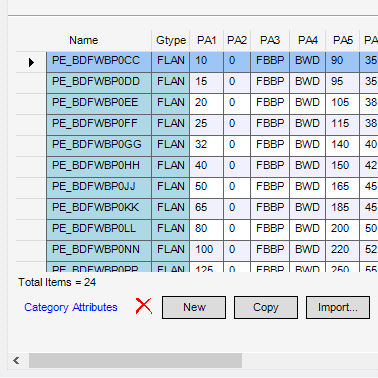The width and height of the screenshot is (378, 378).
Task: Click the horizontal scrollbar left arrow
Action: point(16,360)
